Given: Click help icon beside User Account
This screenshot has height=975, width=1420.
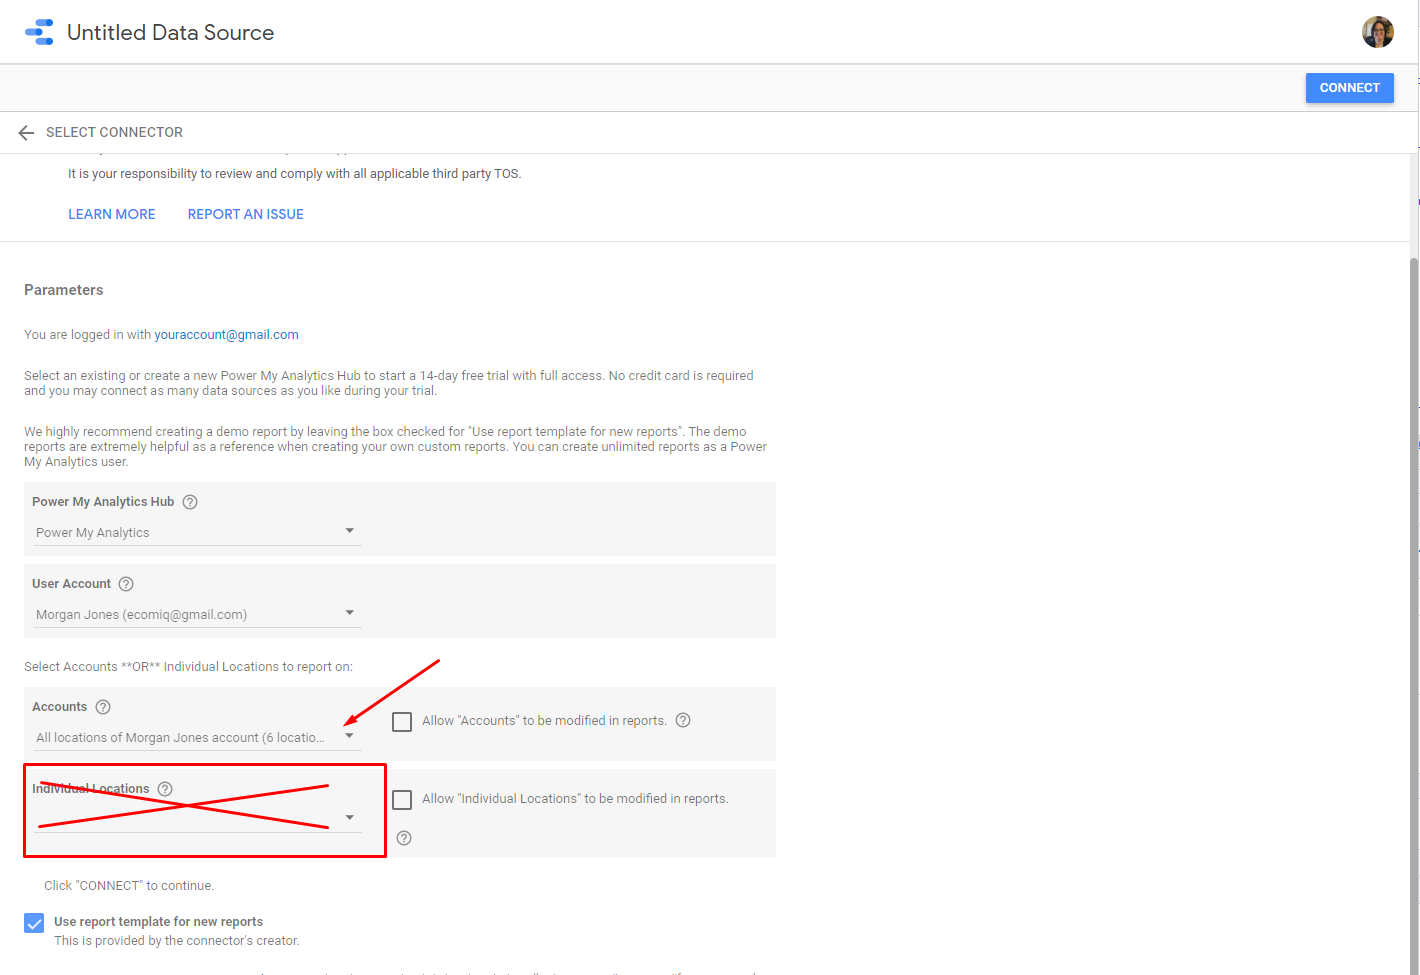Looking at the screenshot, I should coord(126,584).
